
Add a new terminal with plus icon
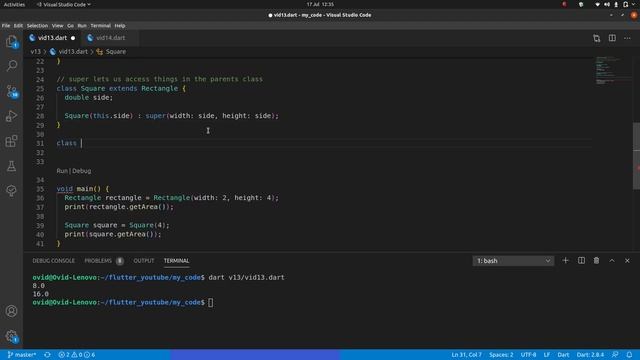point(565,260)
